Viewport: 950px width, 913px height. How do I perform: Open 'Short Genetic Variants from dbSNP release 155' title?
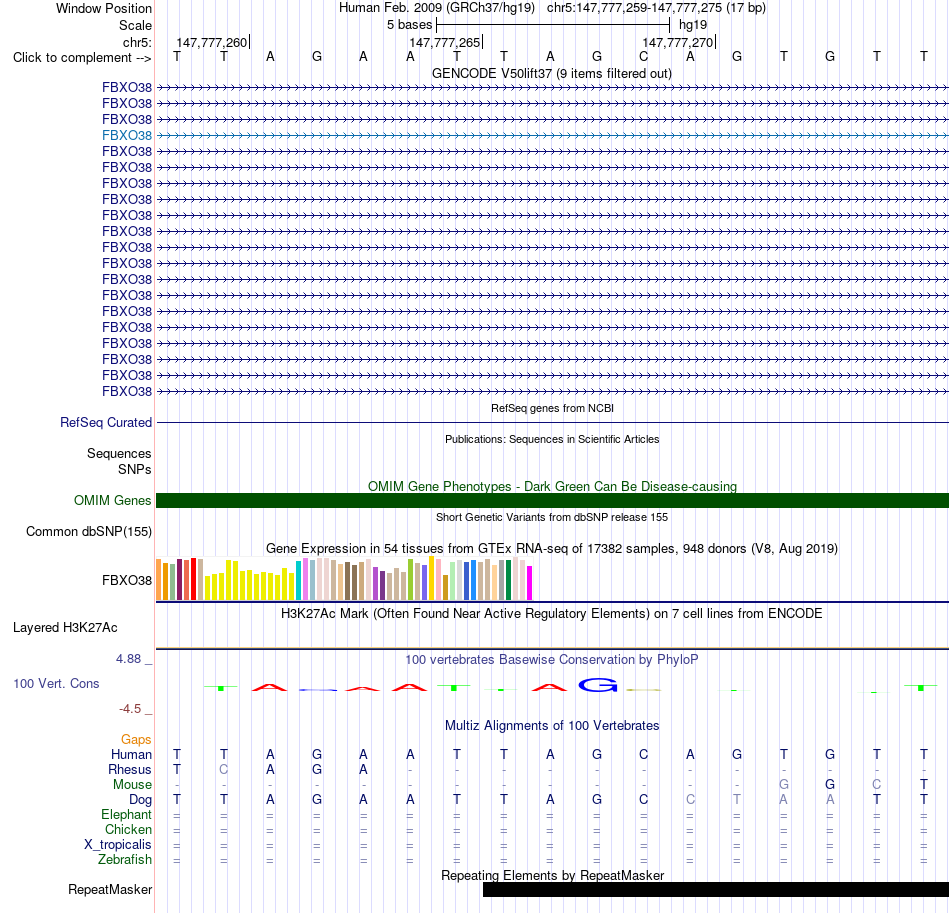552,517
